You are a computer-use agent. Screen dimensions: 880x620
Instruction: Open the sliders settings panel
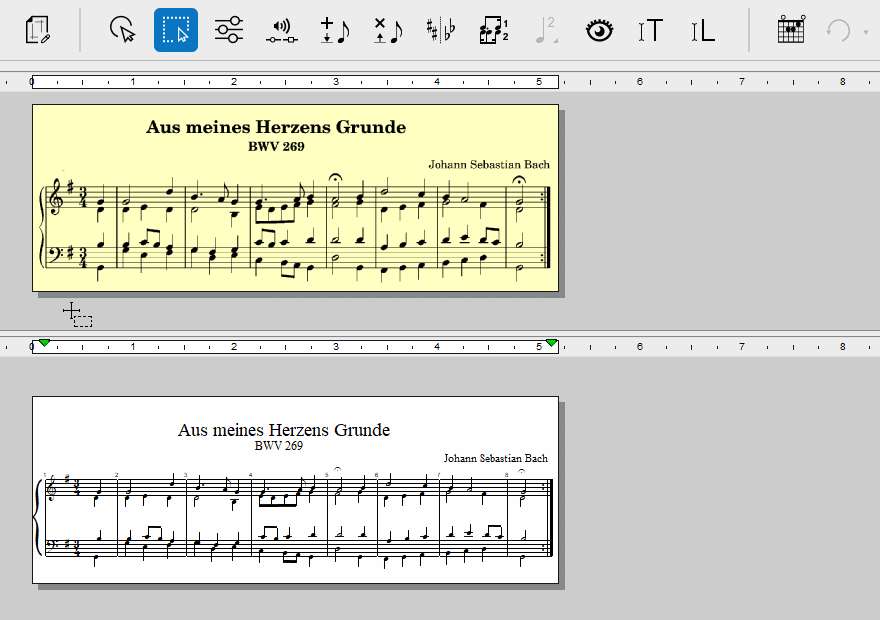tap(229, 30)
